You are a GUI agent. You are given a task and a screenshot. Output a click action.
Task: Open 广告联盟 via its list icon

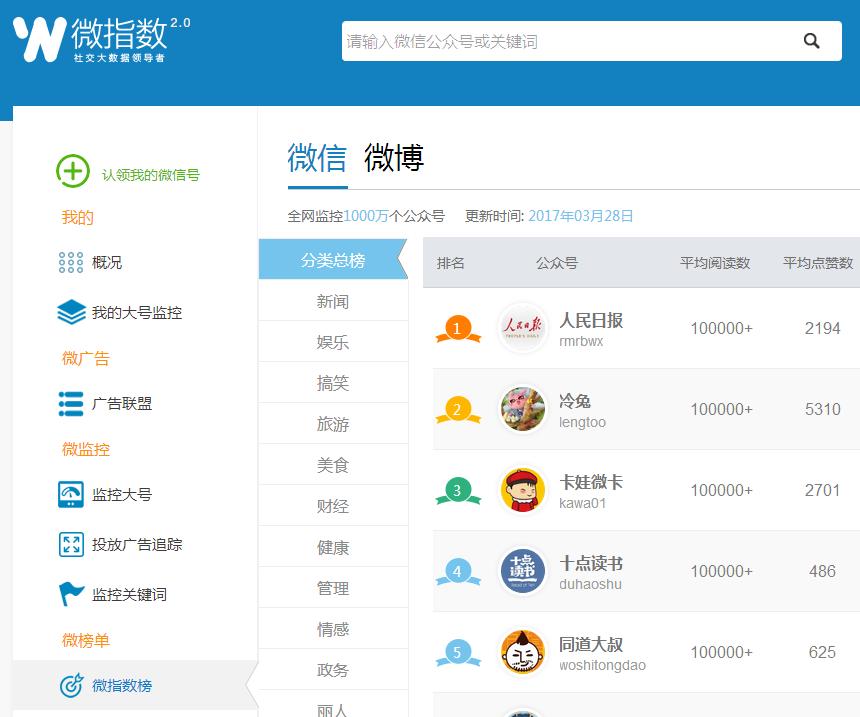[x=70, y=405]
